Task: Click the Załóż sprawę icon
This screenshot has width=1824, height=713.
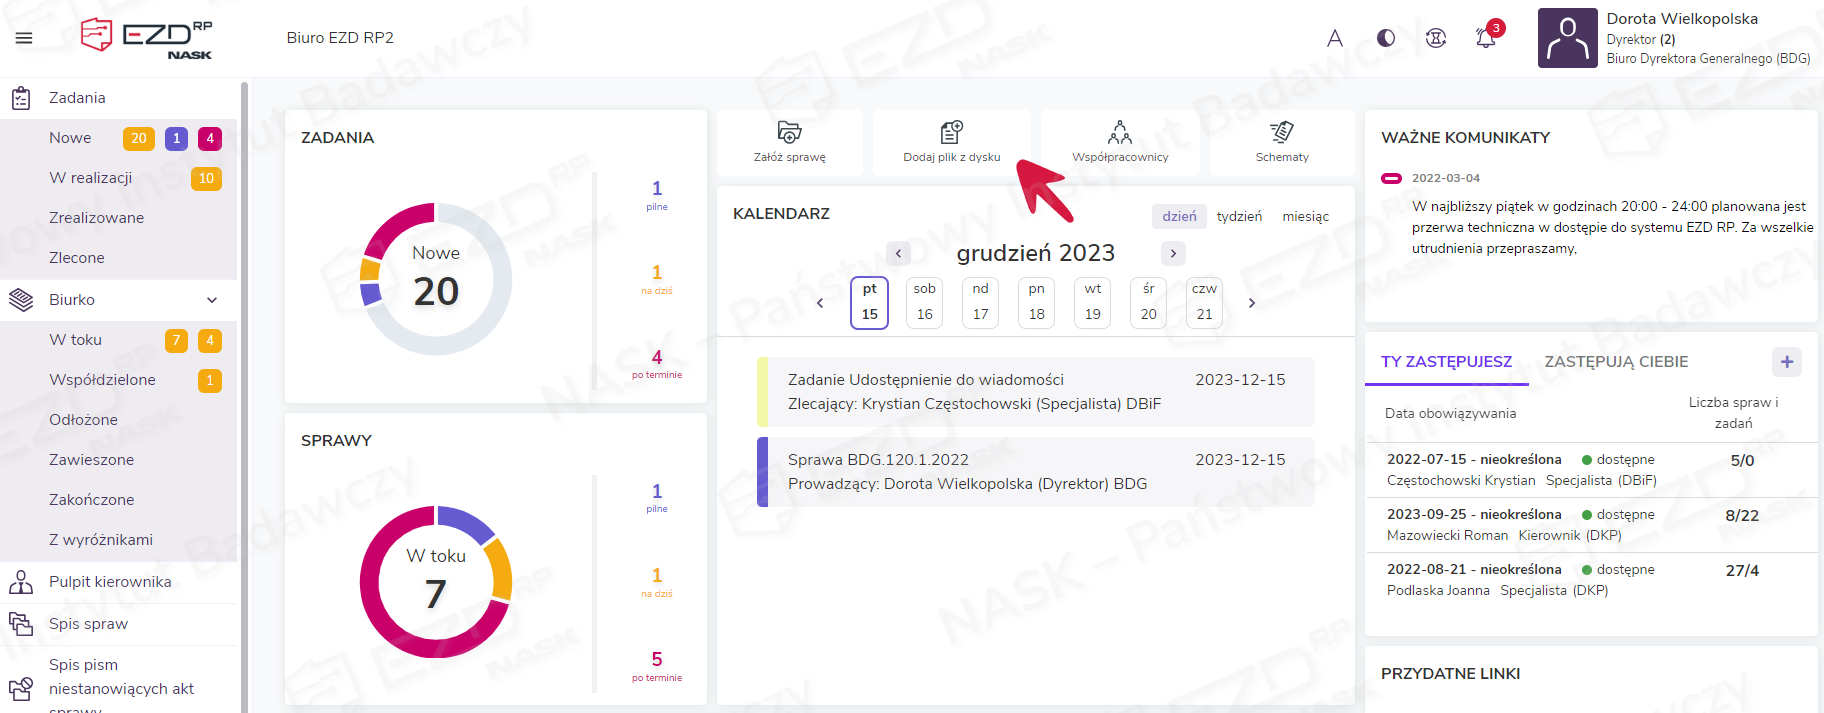Action: 789,132
